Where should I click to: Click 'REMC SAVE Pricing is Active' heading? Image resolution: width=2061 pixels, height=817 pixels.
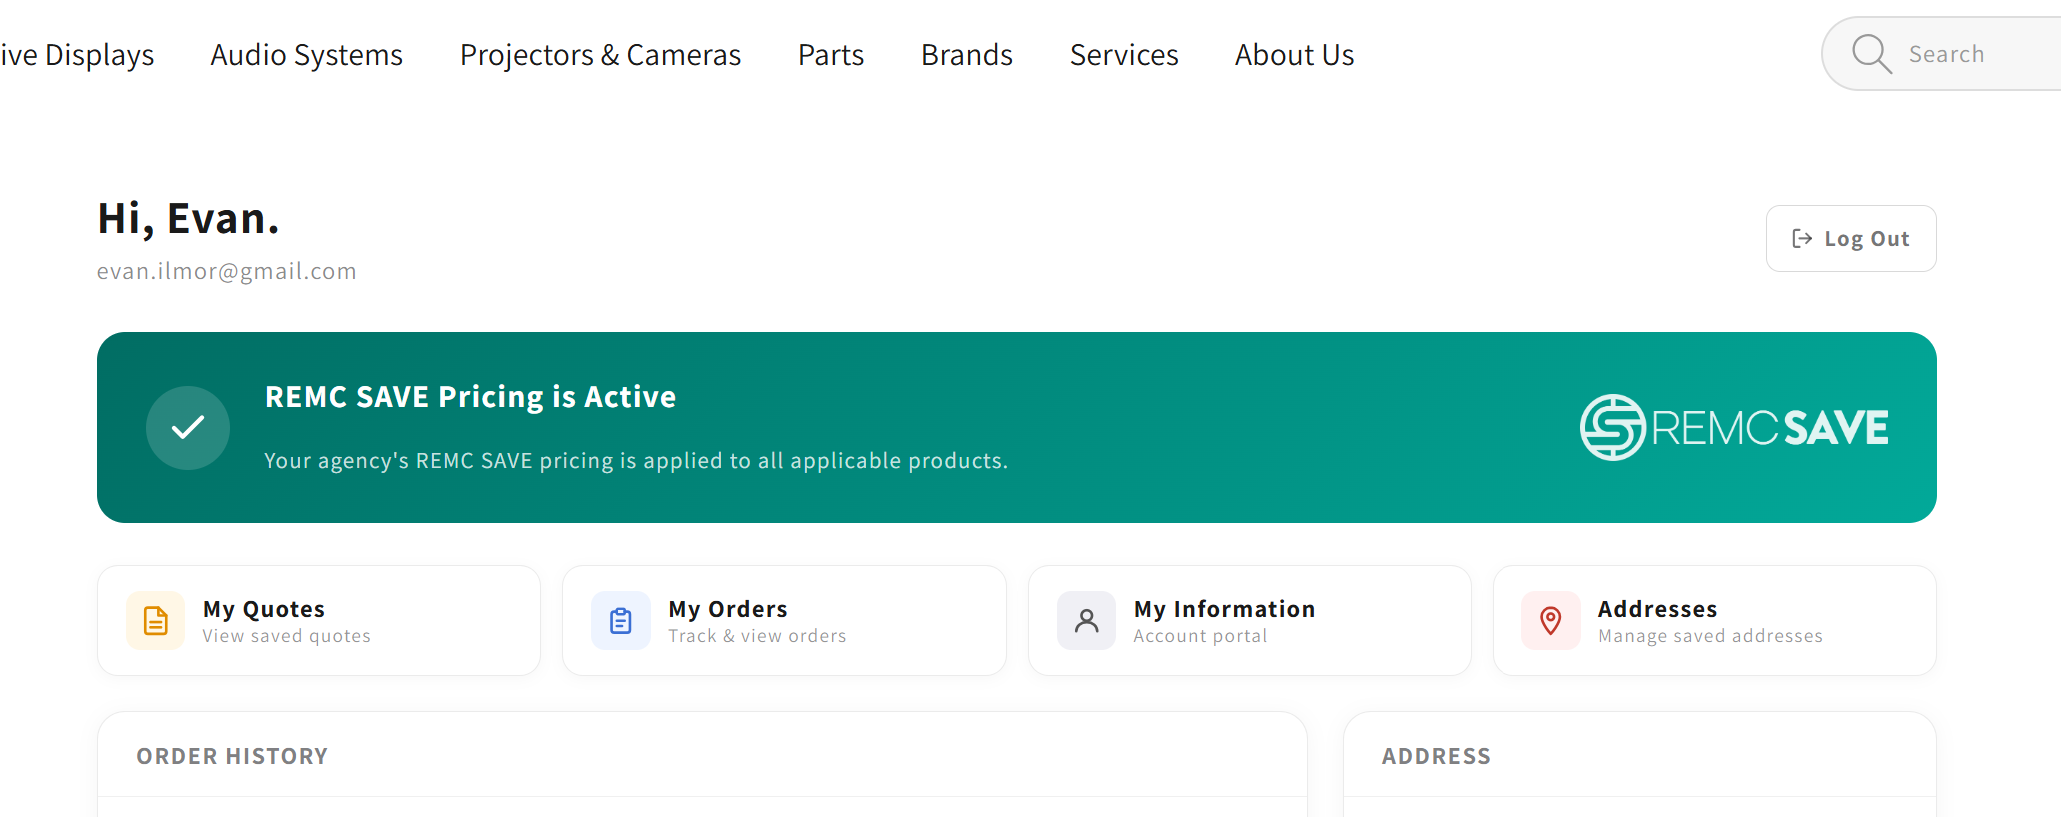(x=470, y=397)
